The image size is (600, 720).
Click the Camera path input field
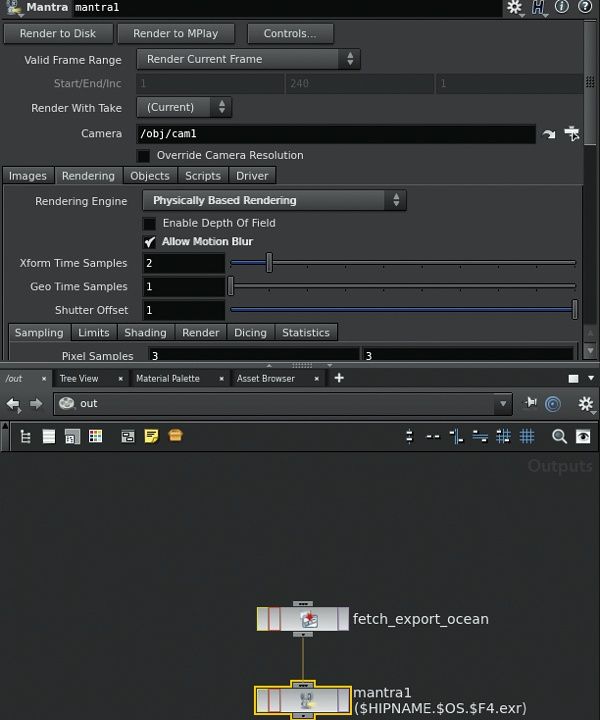pyautogui.click(x=336, y=134)
